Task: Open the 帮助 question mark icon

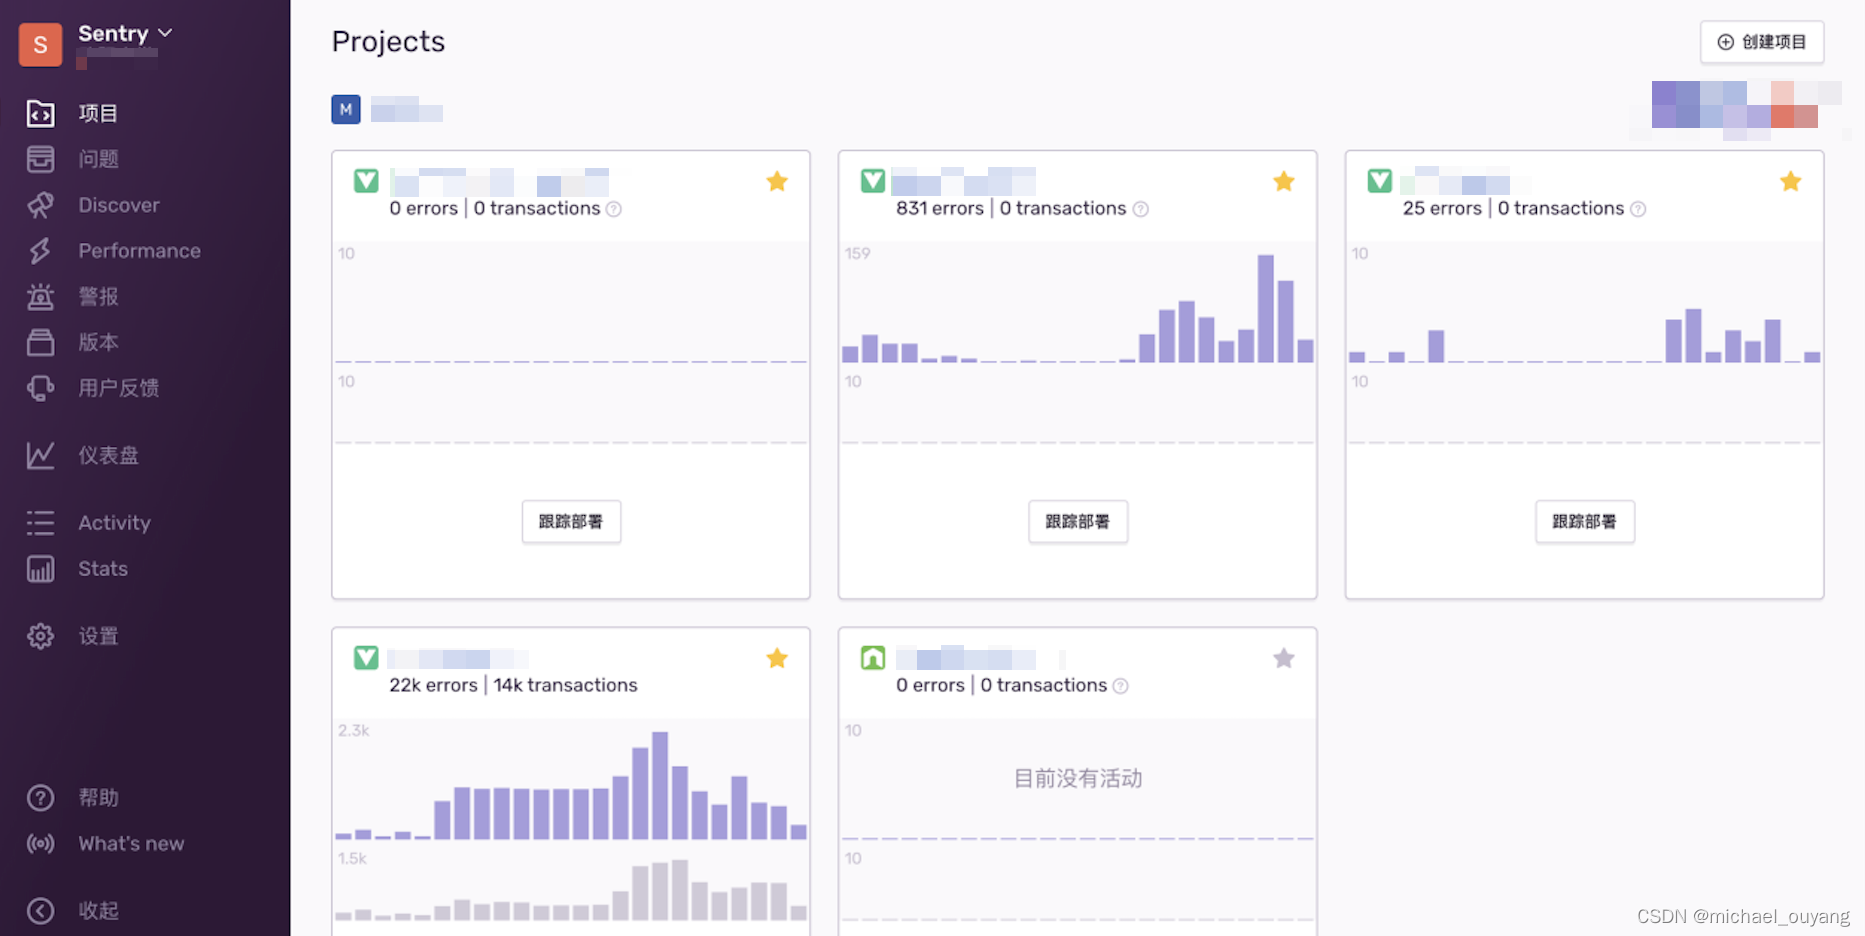Action: pos(40,798)
